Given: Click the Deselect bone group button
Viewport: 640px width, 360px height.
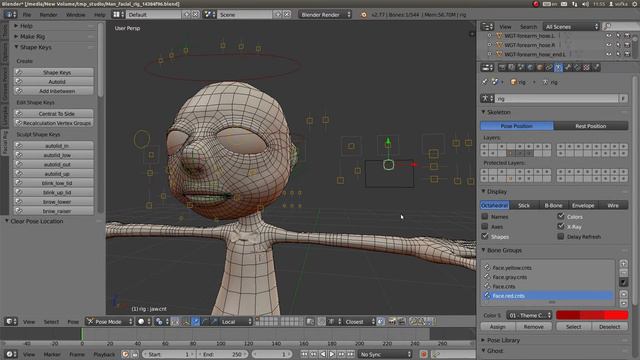Looking at the screenshot, I should 609,327.
